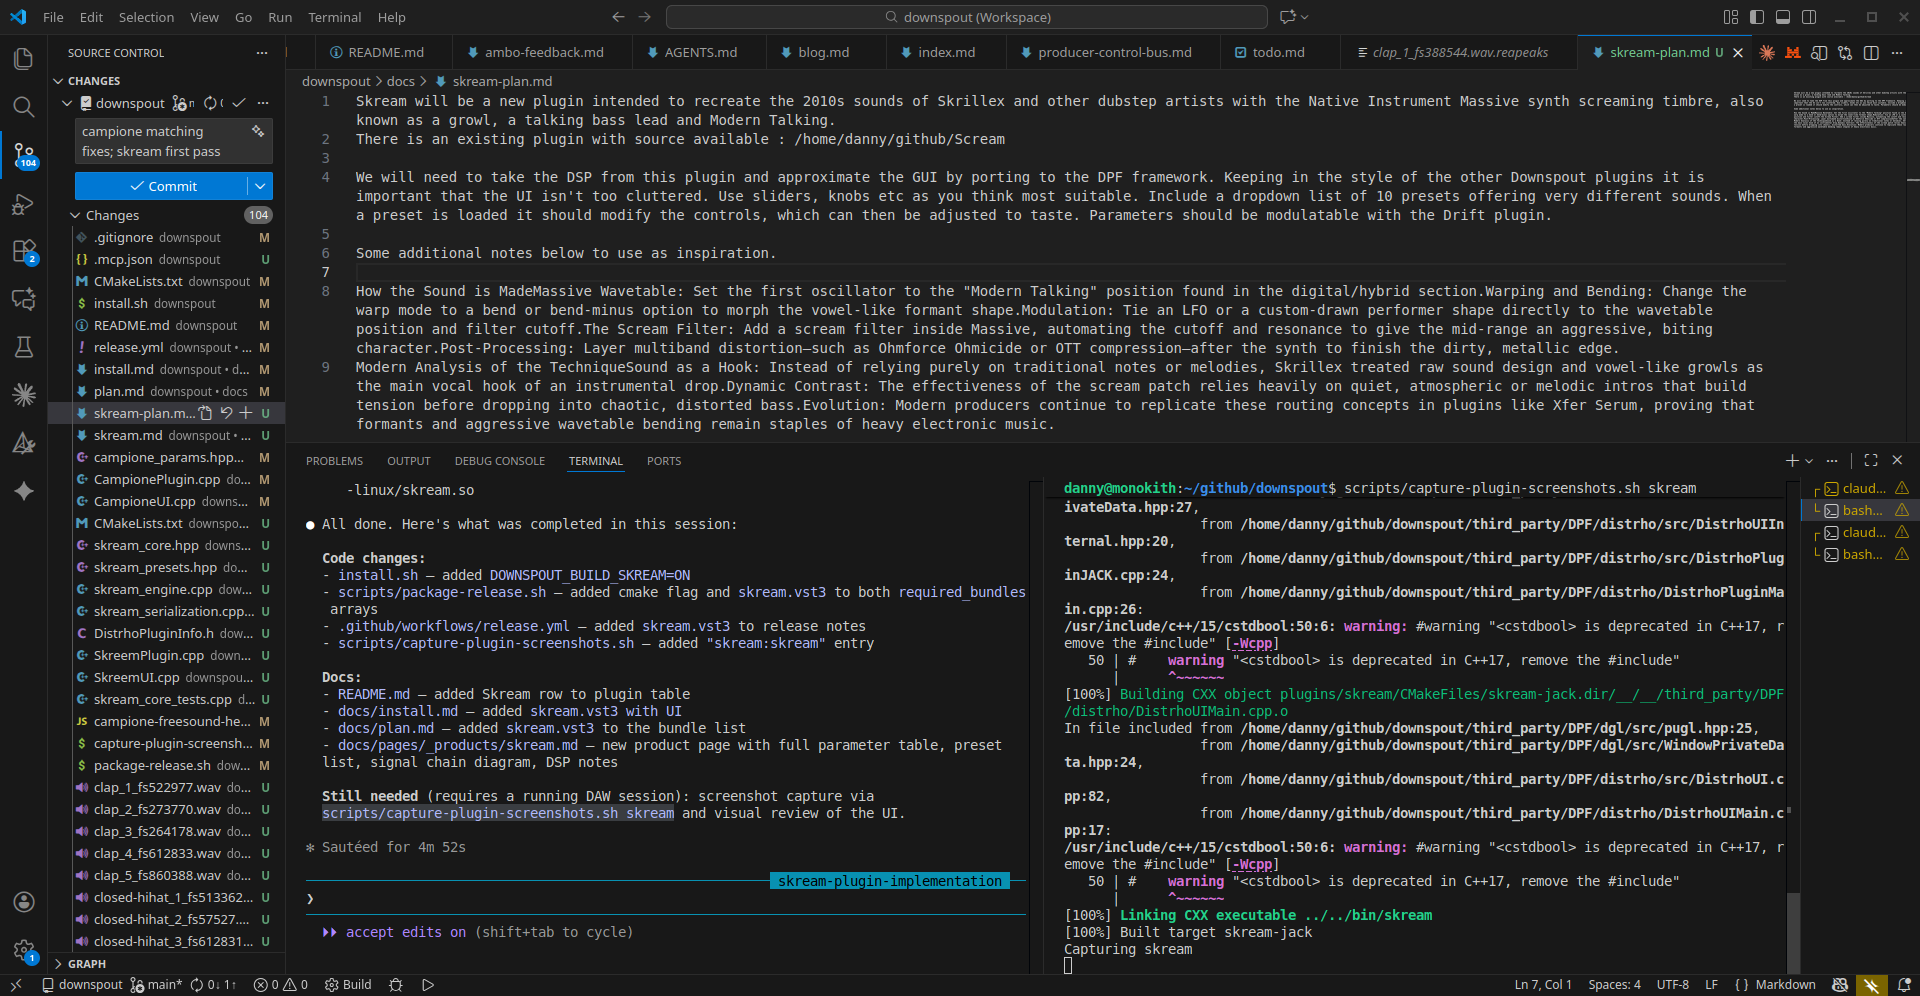The height and width of the screenshot is (996, 1920).
Task: Go forward with navigation arrow
Action: point(644,17)
